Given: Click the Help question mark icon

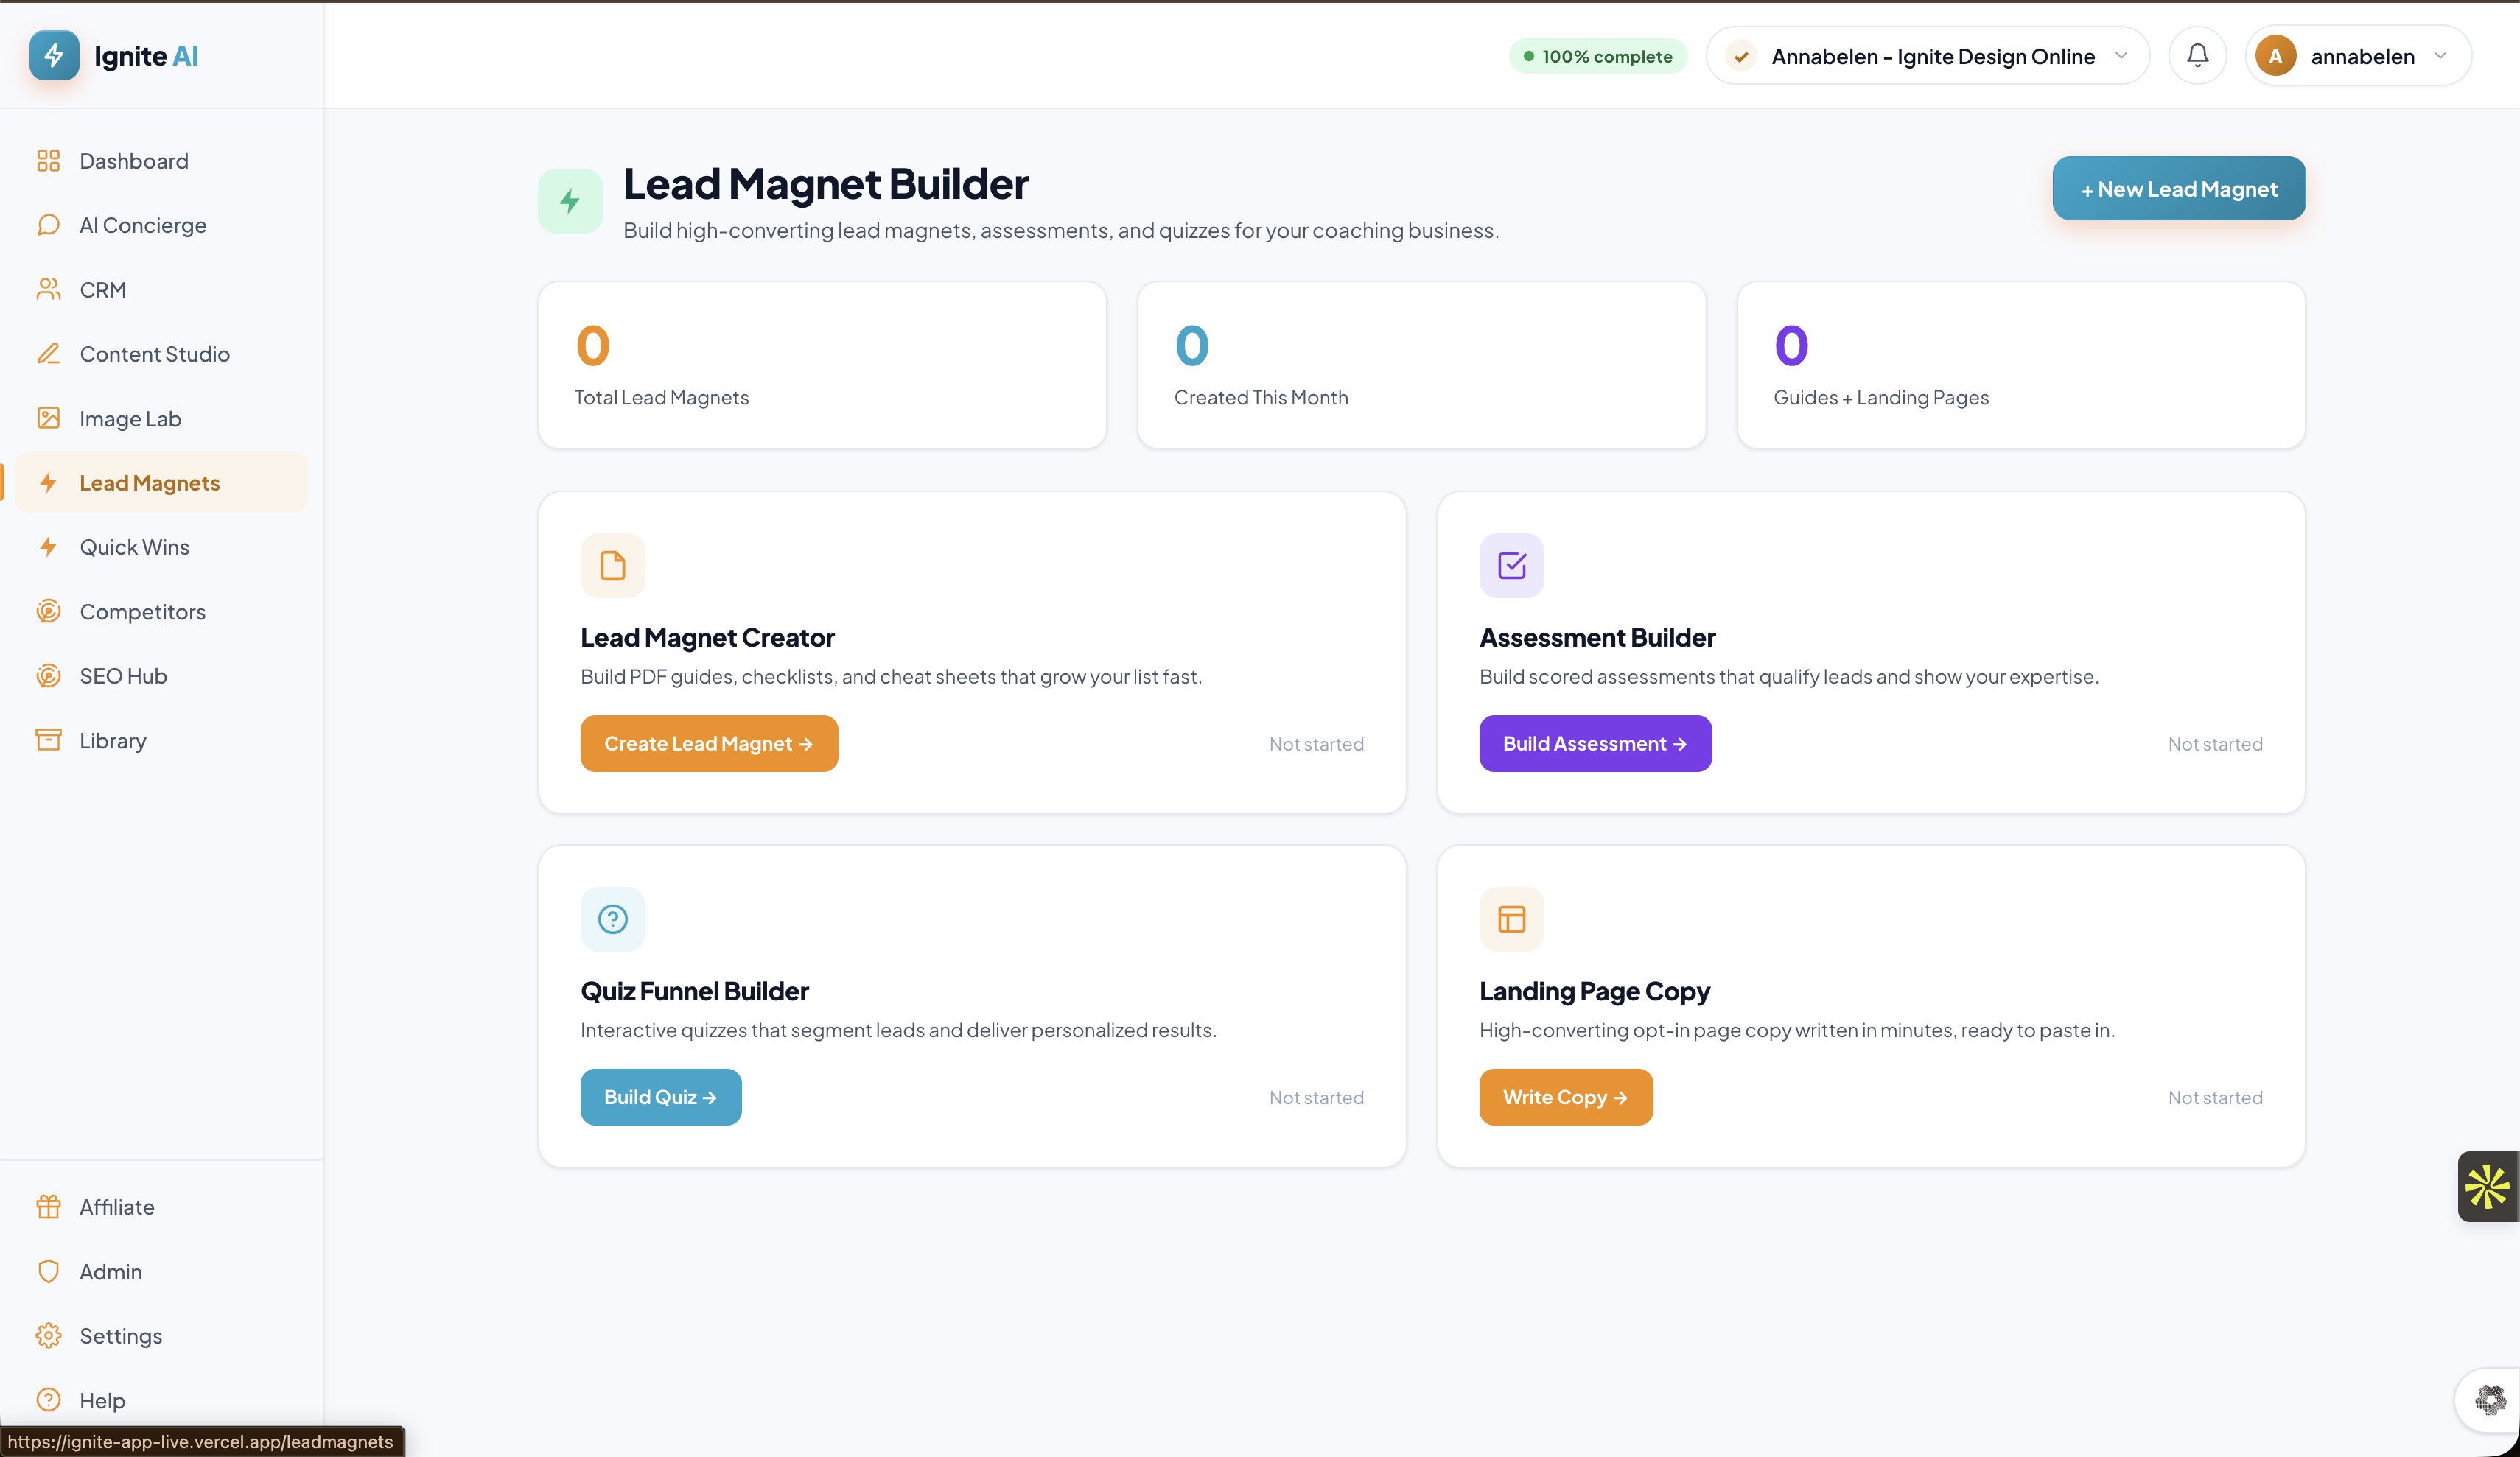Looking at the screenshot, I should click(48, 1400).
